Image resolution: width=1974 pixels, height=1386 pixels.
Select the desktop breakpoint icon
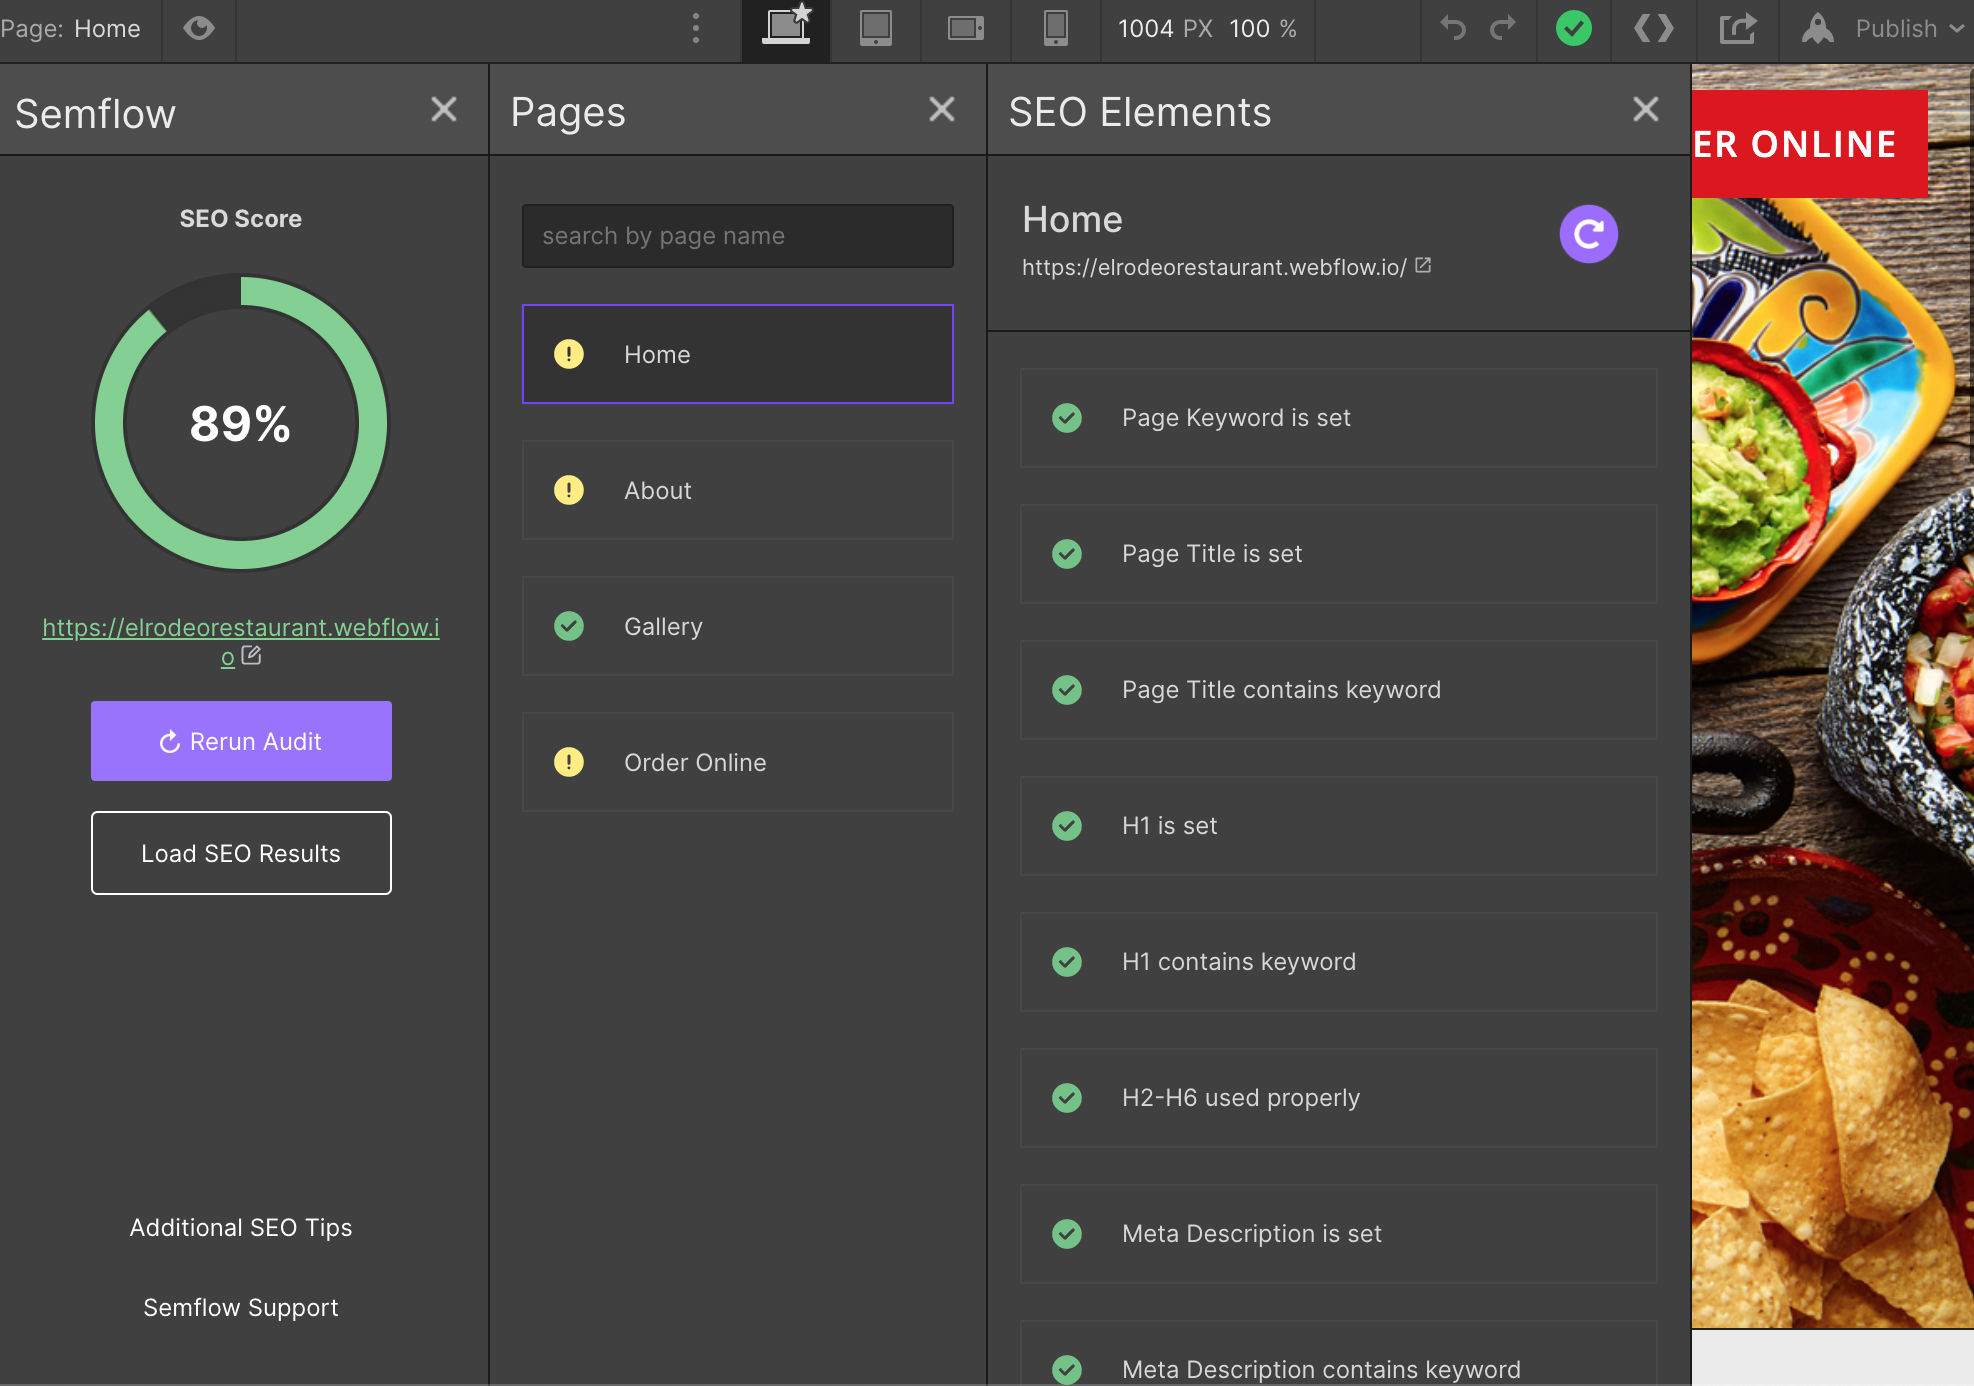click(x=786, y=29)
